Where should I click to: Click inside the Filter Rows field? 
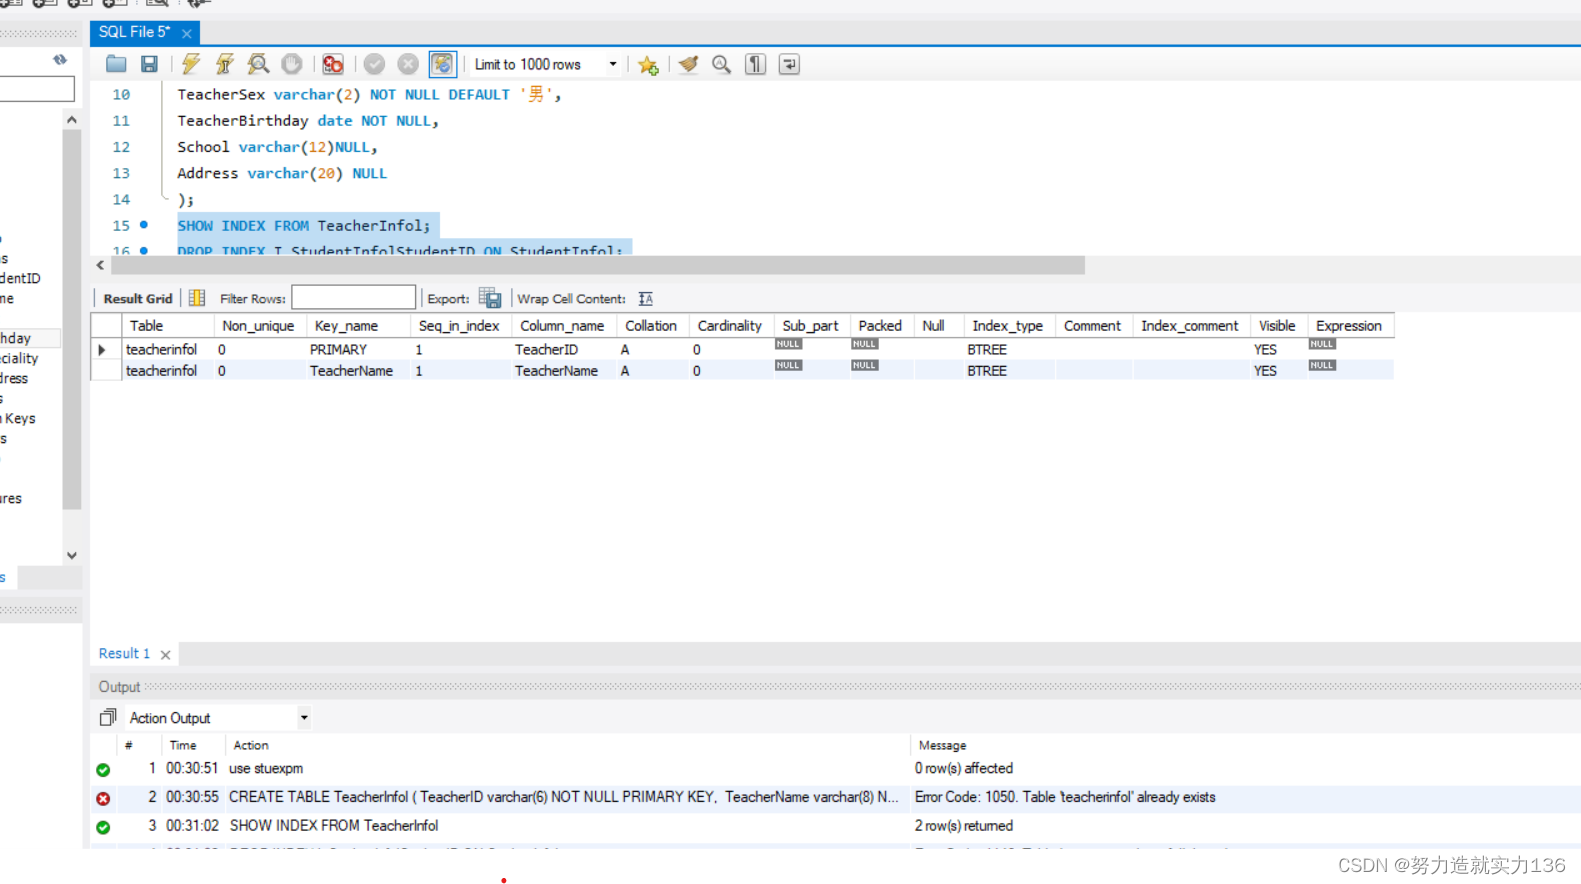click(x=353, y=297)
